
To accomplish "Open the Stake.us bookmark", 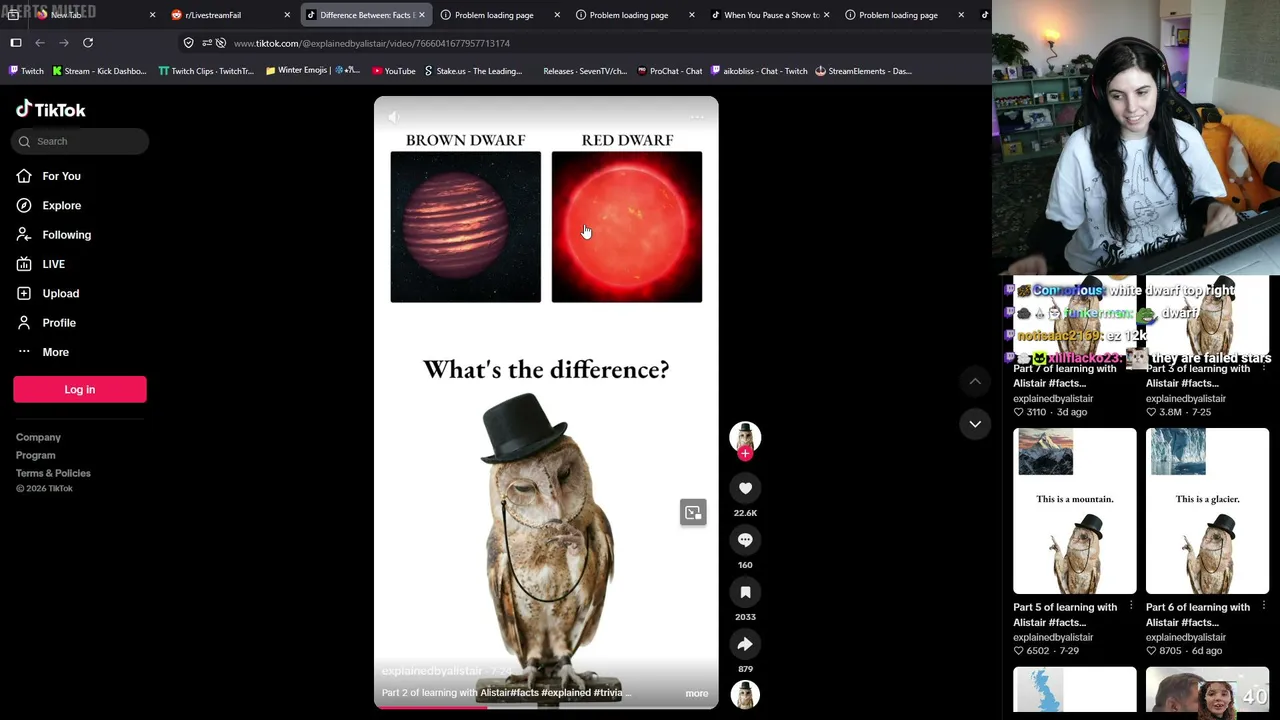I will pos(473,71).
